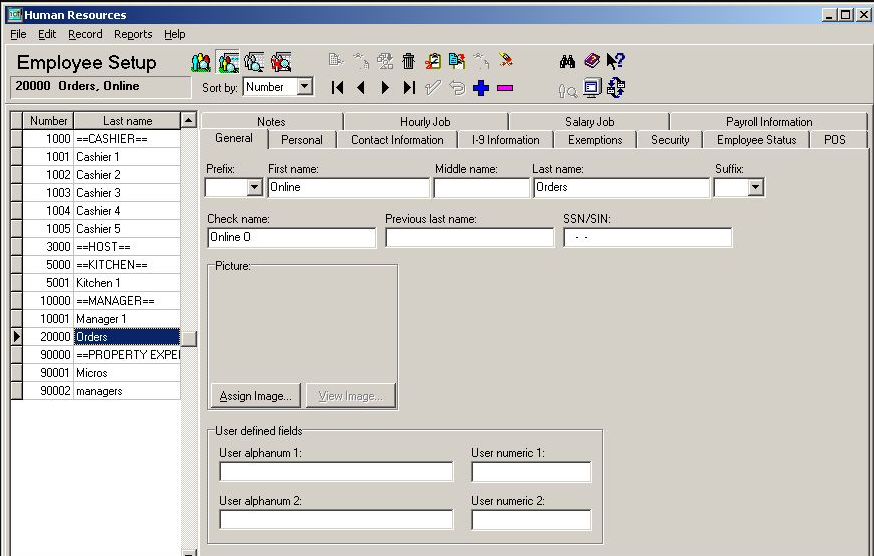Screen dimensions: 874x556
Task: Click the first employee filter icon with colored people
Action: point(201,62)
